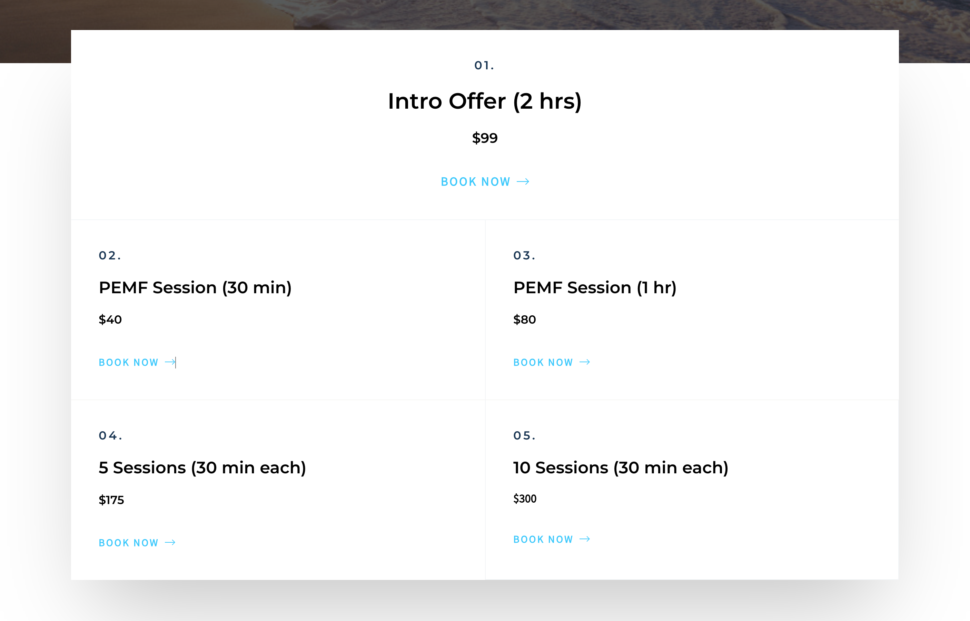Click the 01. number label
This screenshot has height=621, width=970.
[484, 66]
